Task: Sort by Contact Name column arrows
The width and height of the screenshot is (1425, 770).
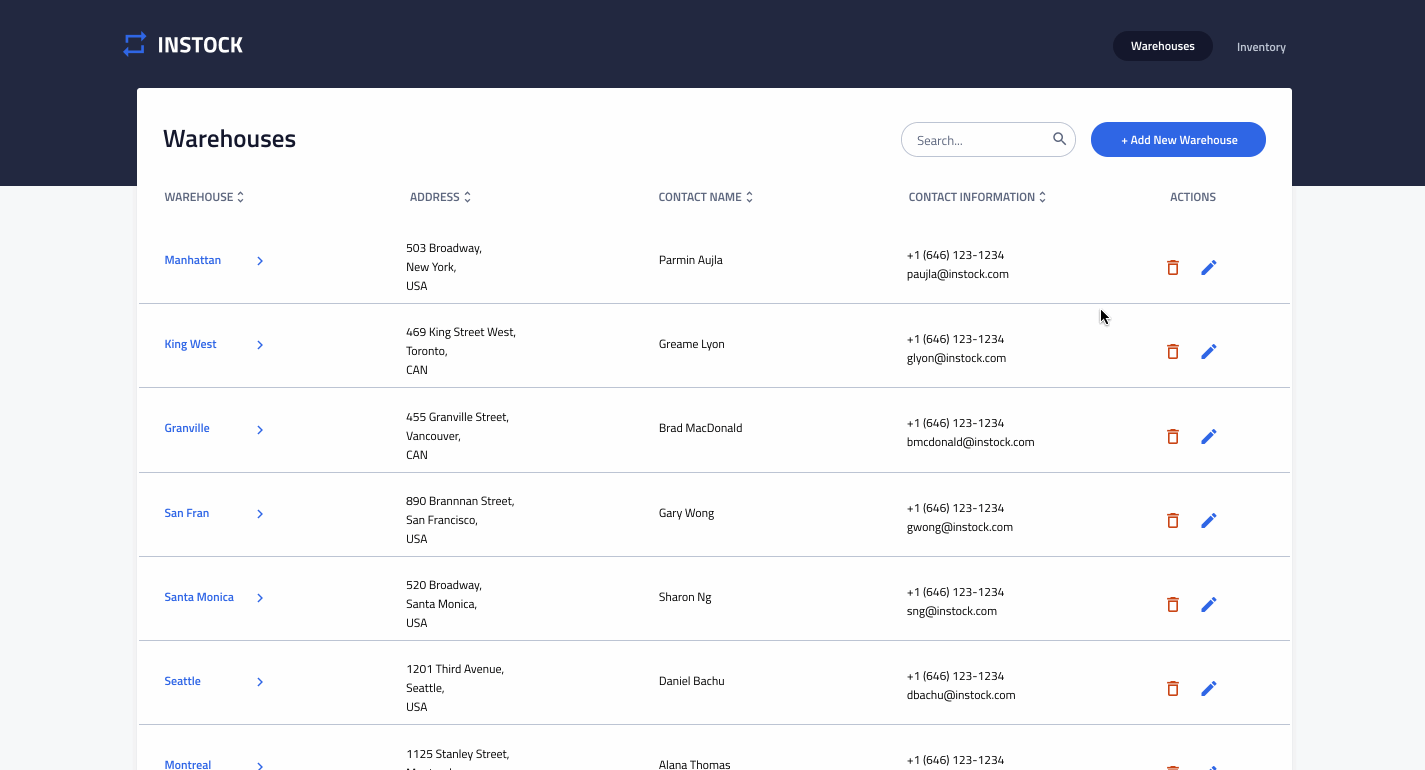Action: click(x=749, y=197)
